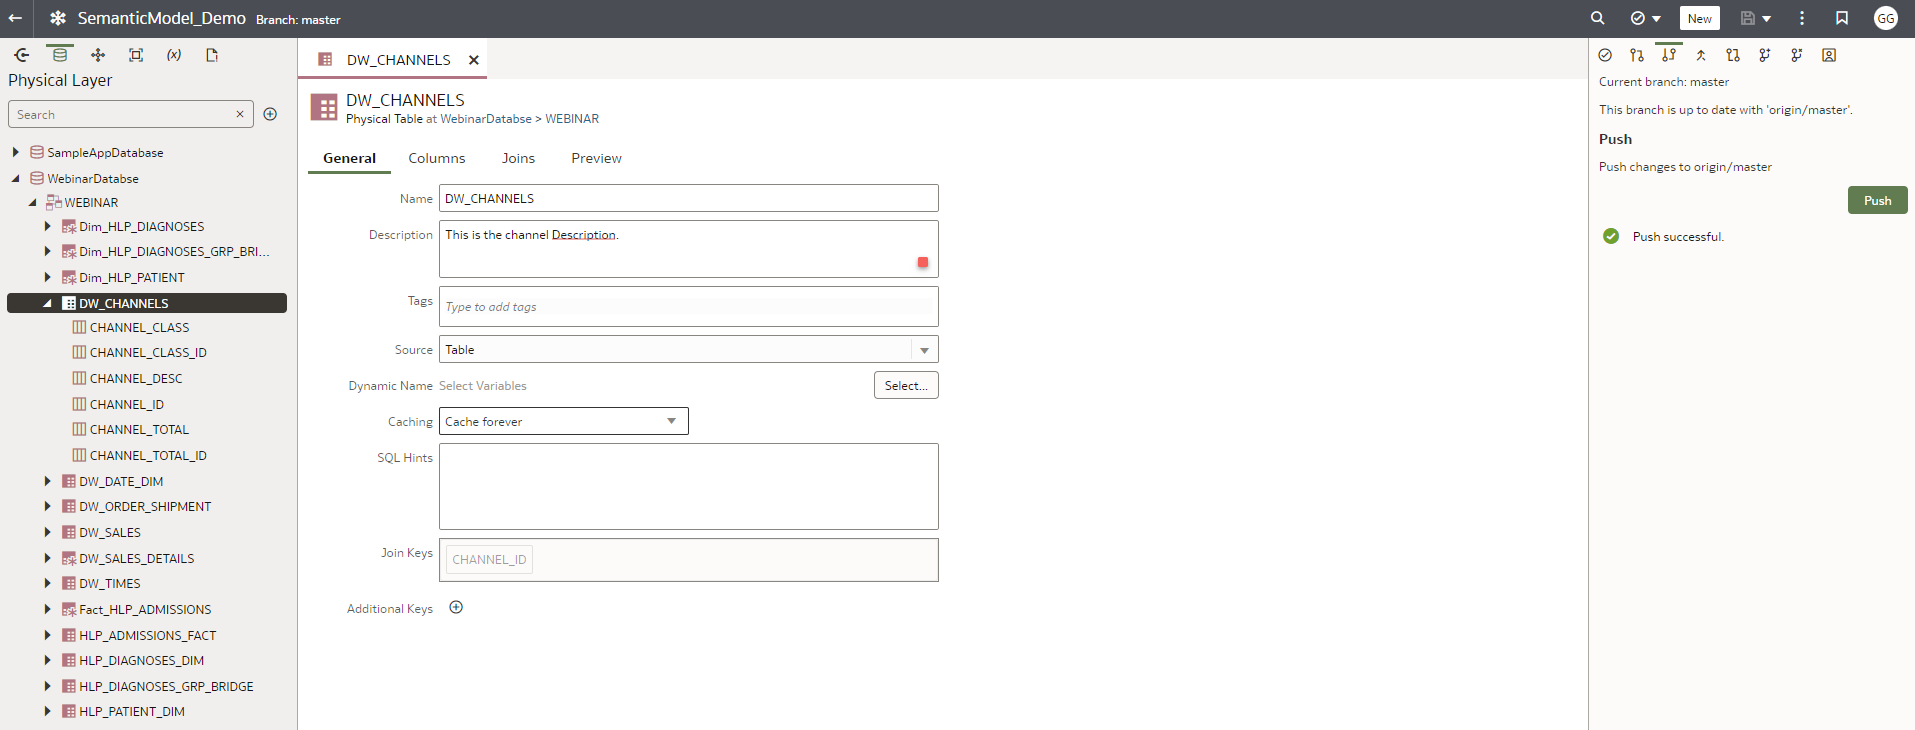Expand the DW_SALES table
Image resolution: width=1915 pixels, height=730 pixels.
(47, 532)
